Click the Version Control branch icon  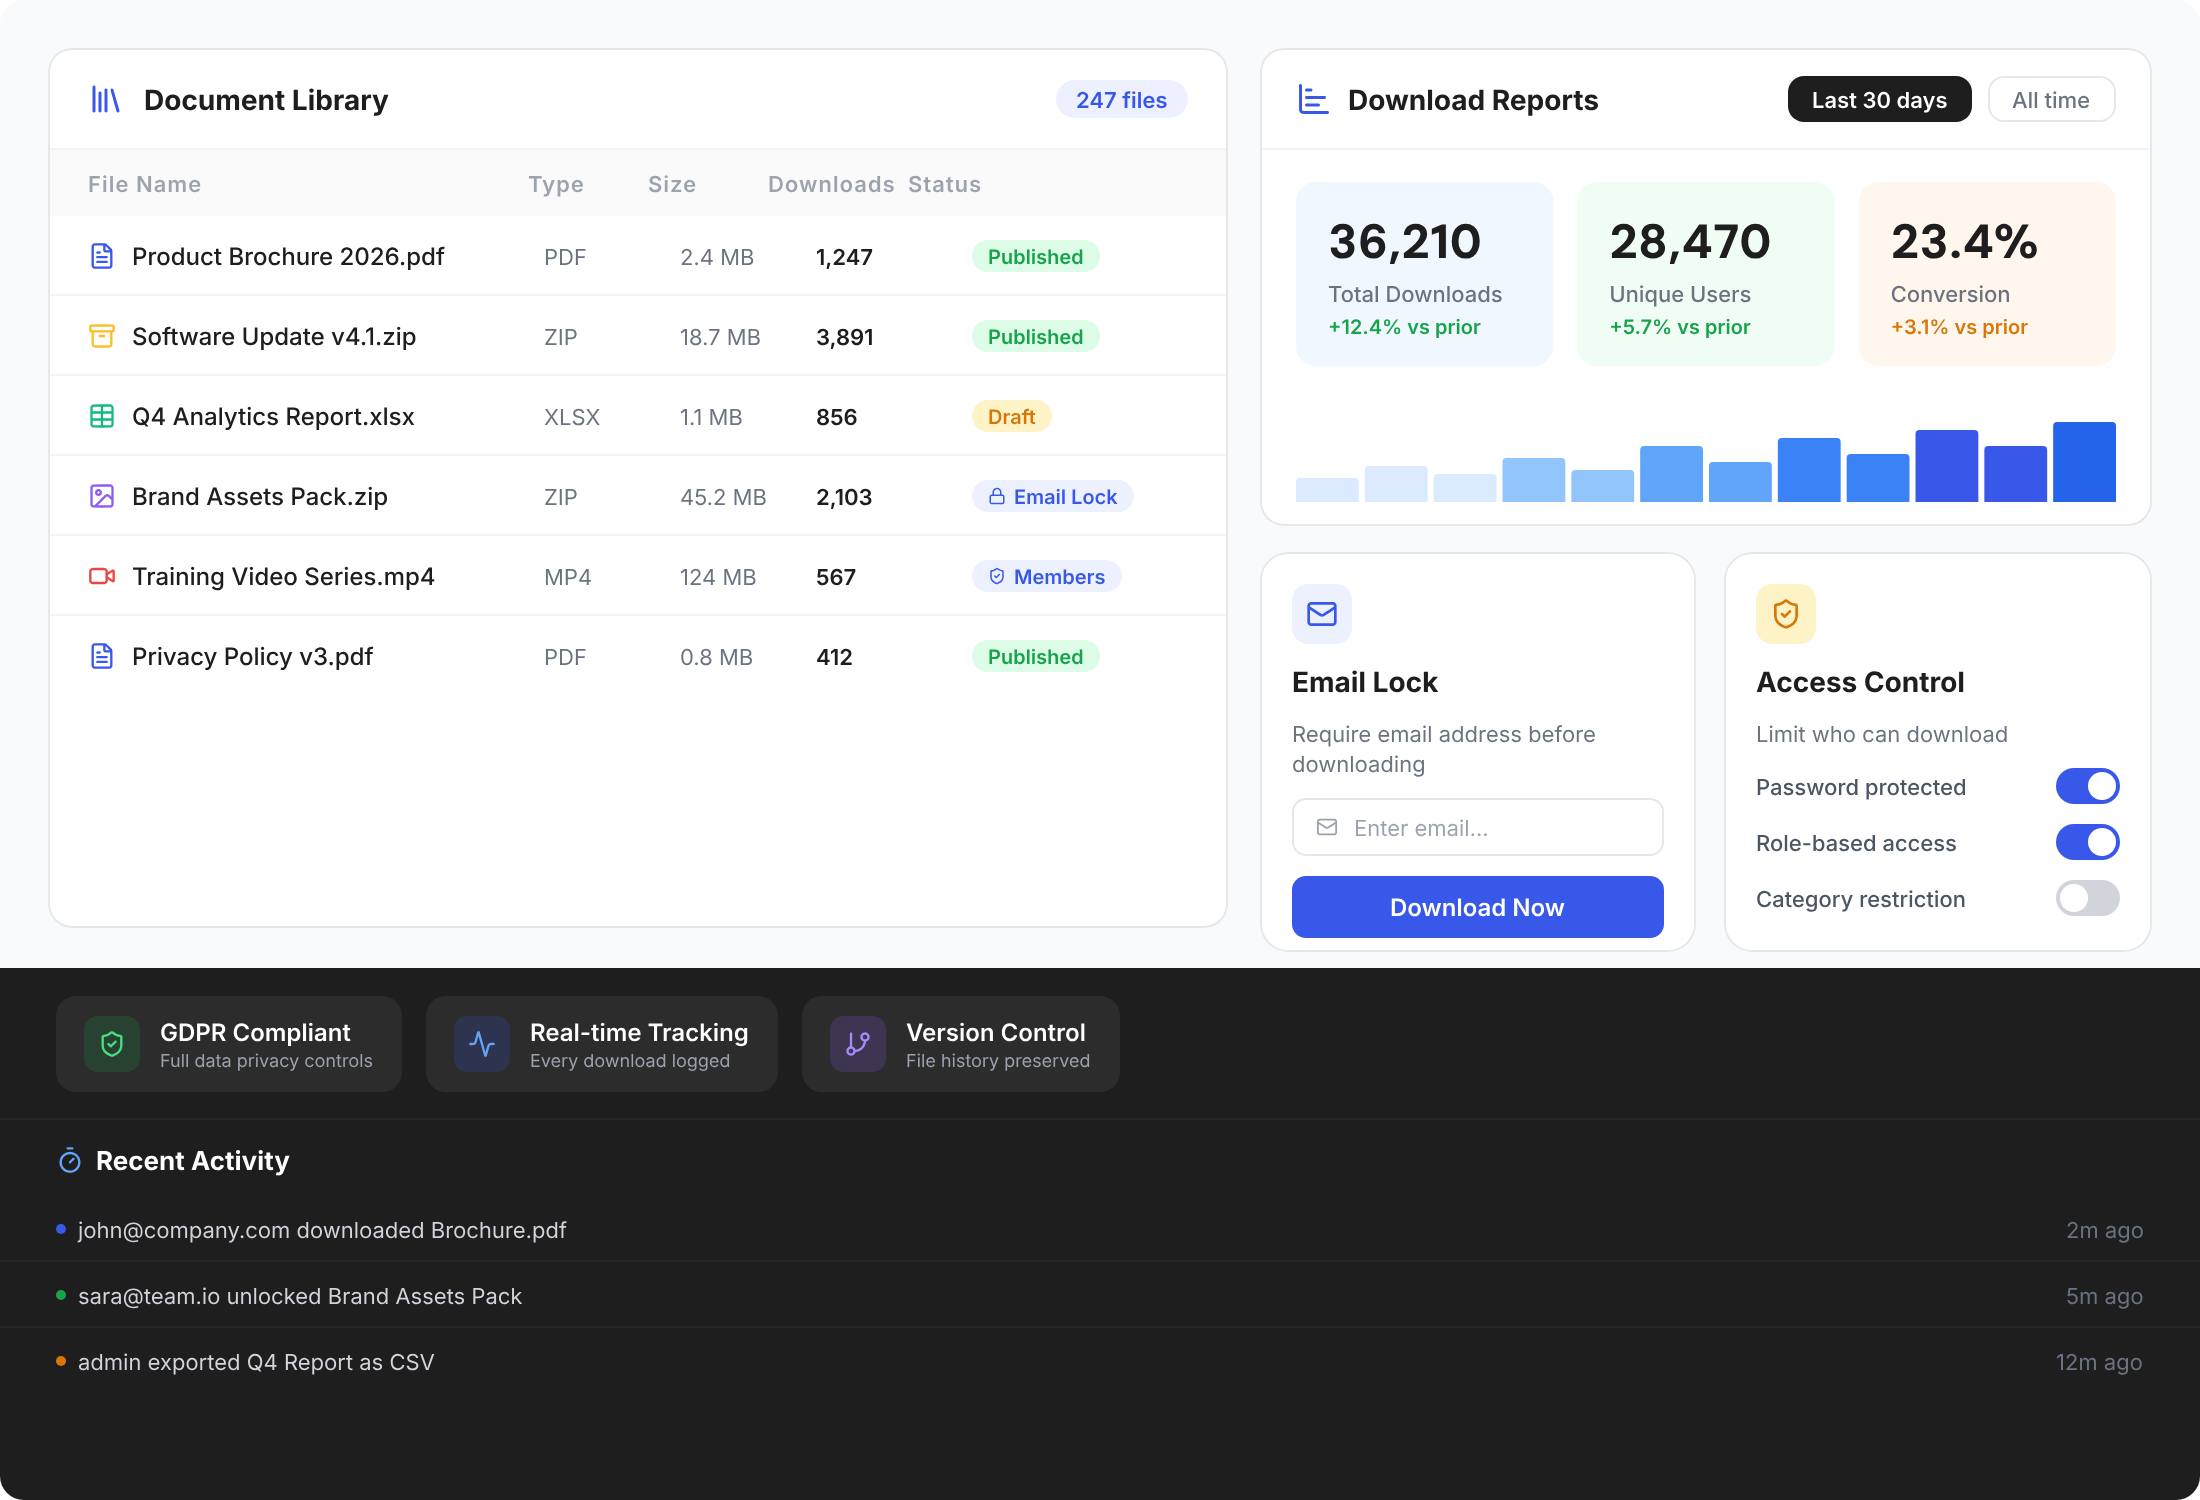point(858,1044)
